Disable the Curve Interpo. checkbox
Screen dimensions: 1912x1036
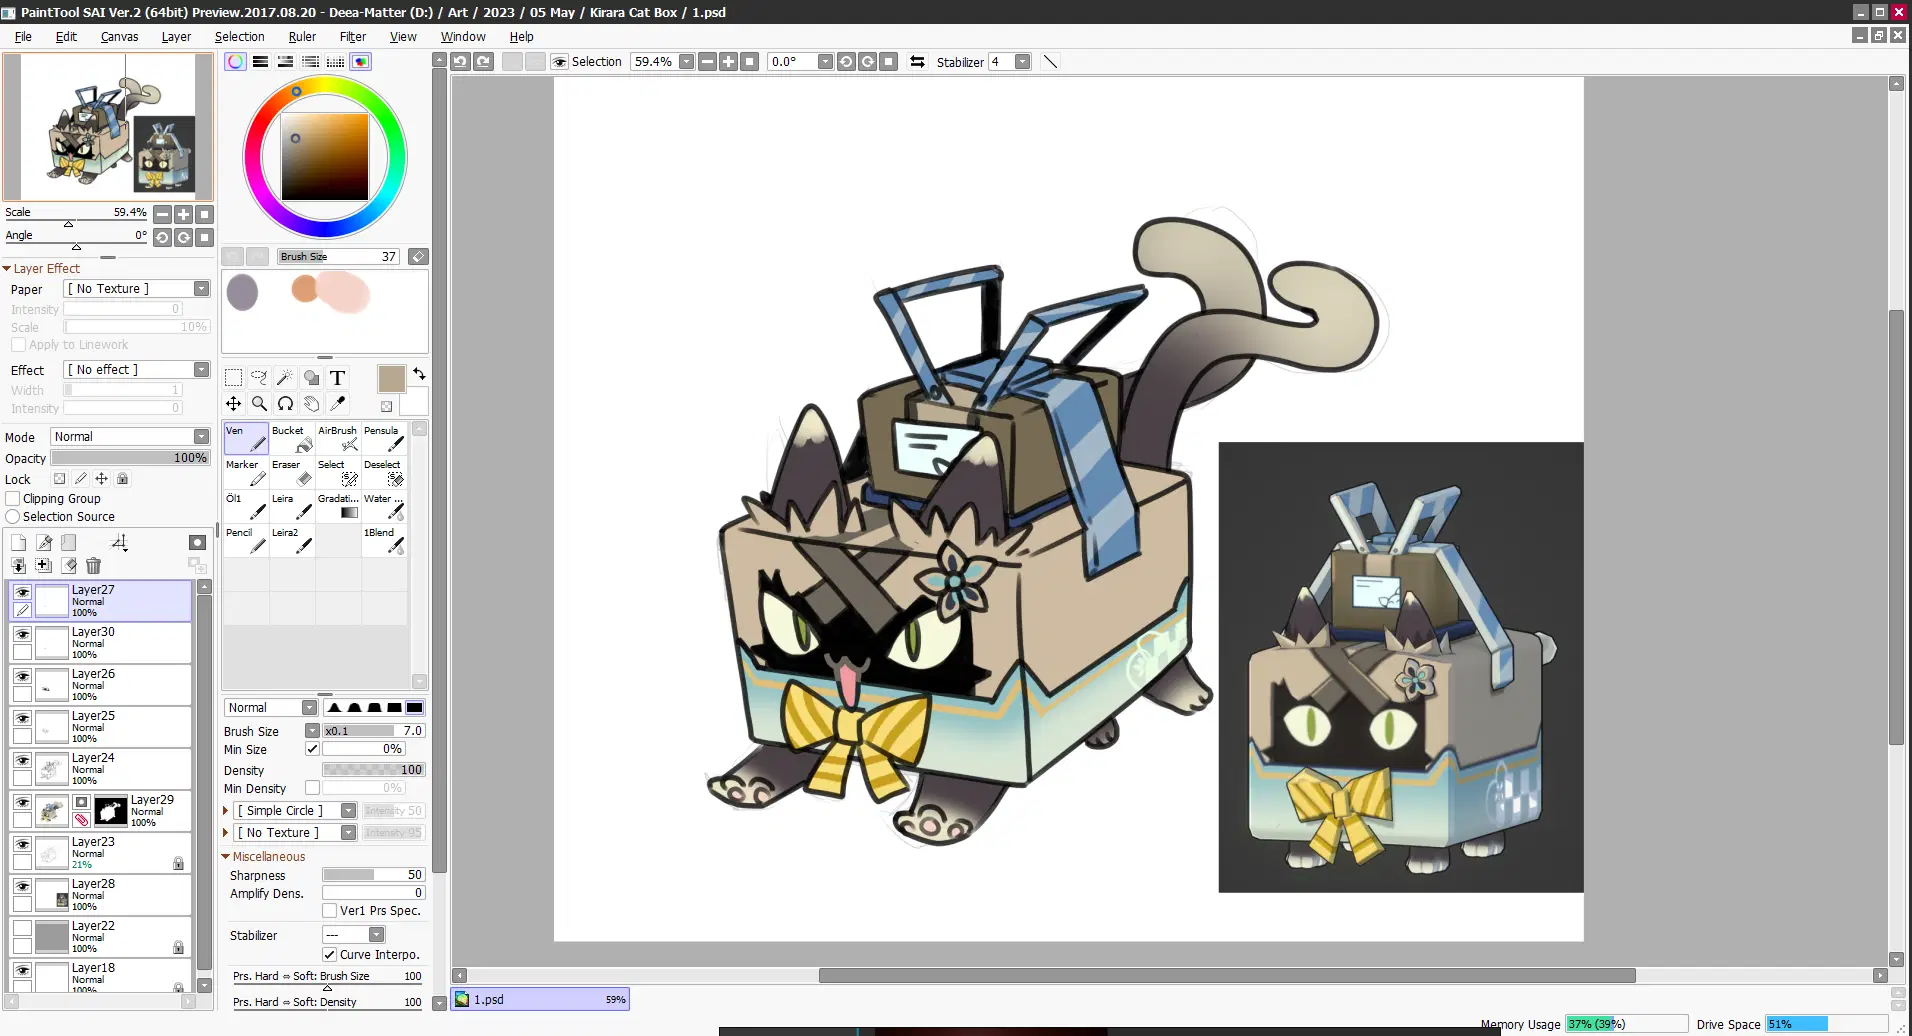tap(330, 954)
